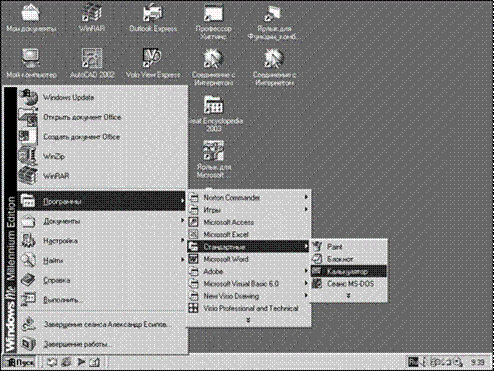Click the Microsoft Excel icon in Programs
Viewport: 494px width, 371px height.
click(x=194, y=234)
